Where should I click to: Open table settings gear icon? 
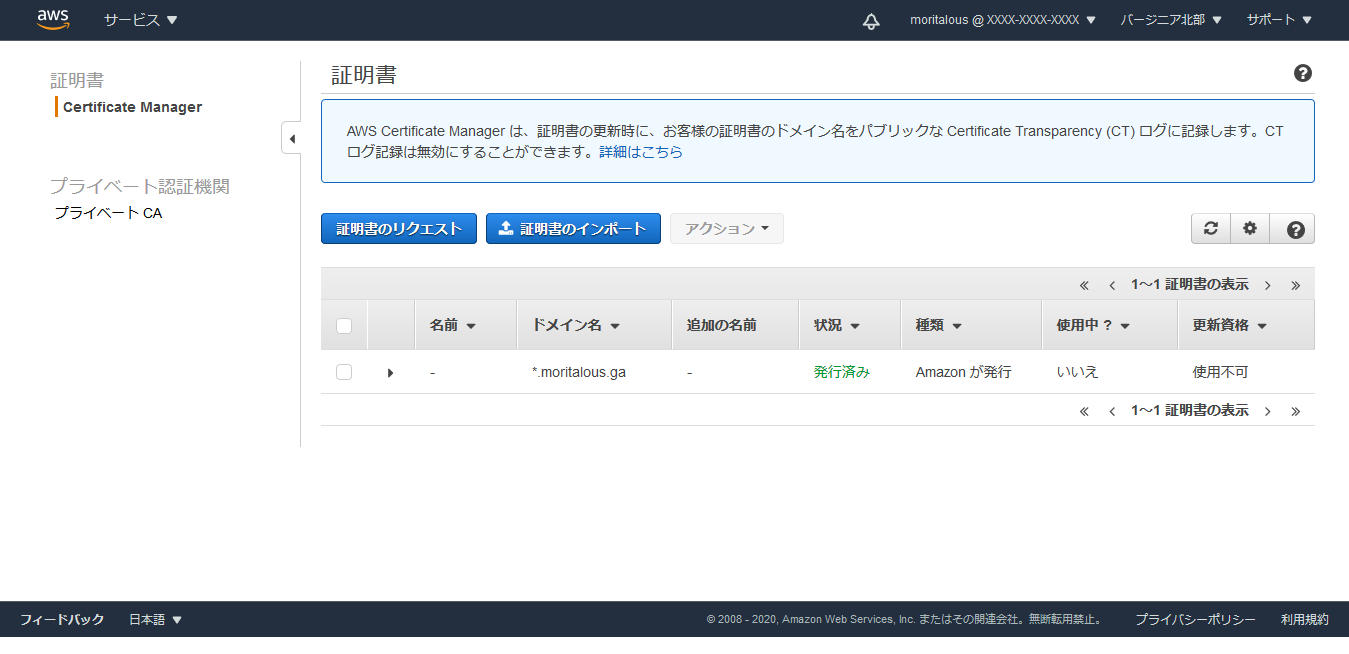click(1250, 229)
